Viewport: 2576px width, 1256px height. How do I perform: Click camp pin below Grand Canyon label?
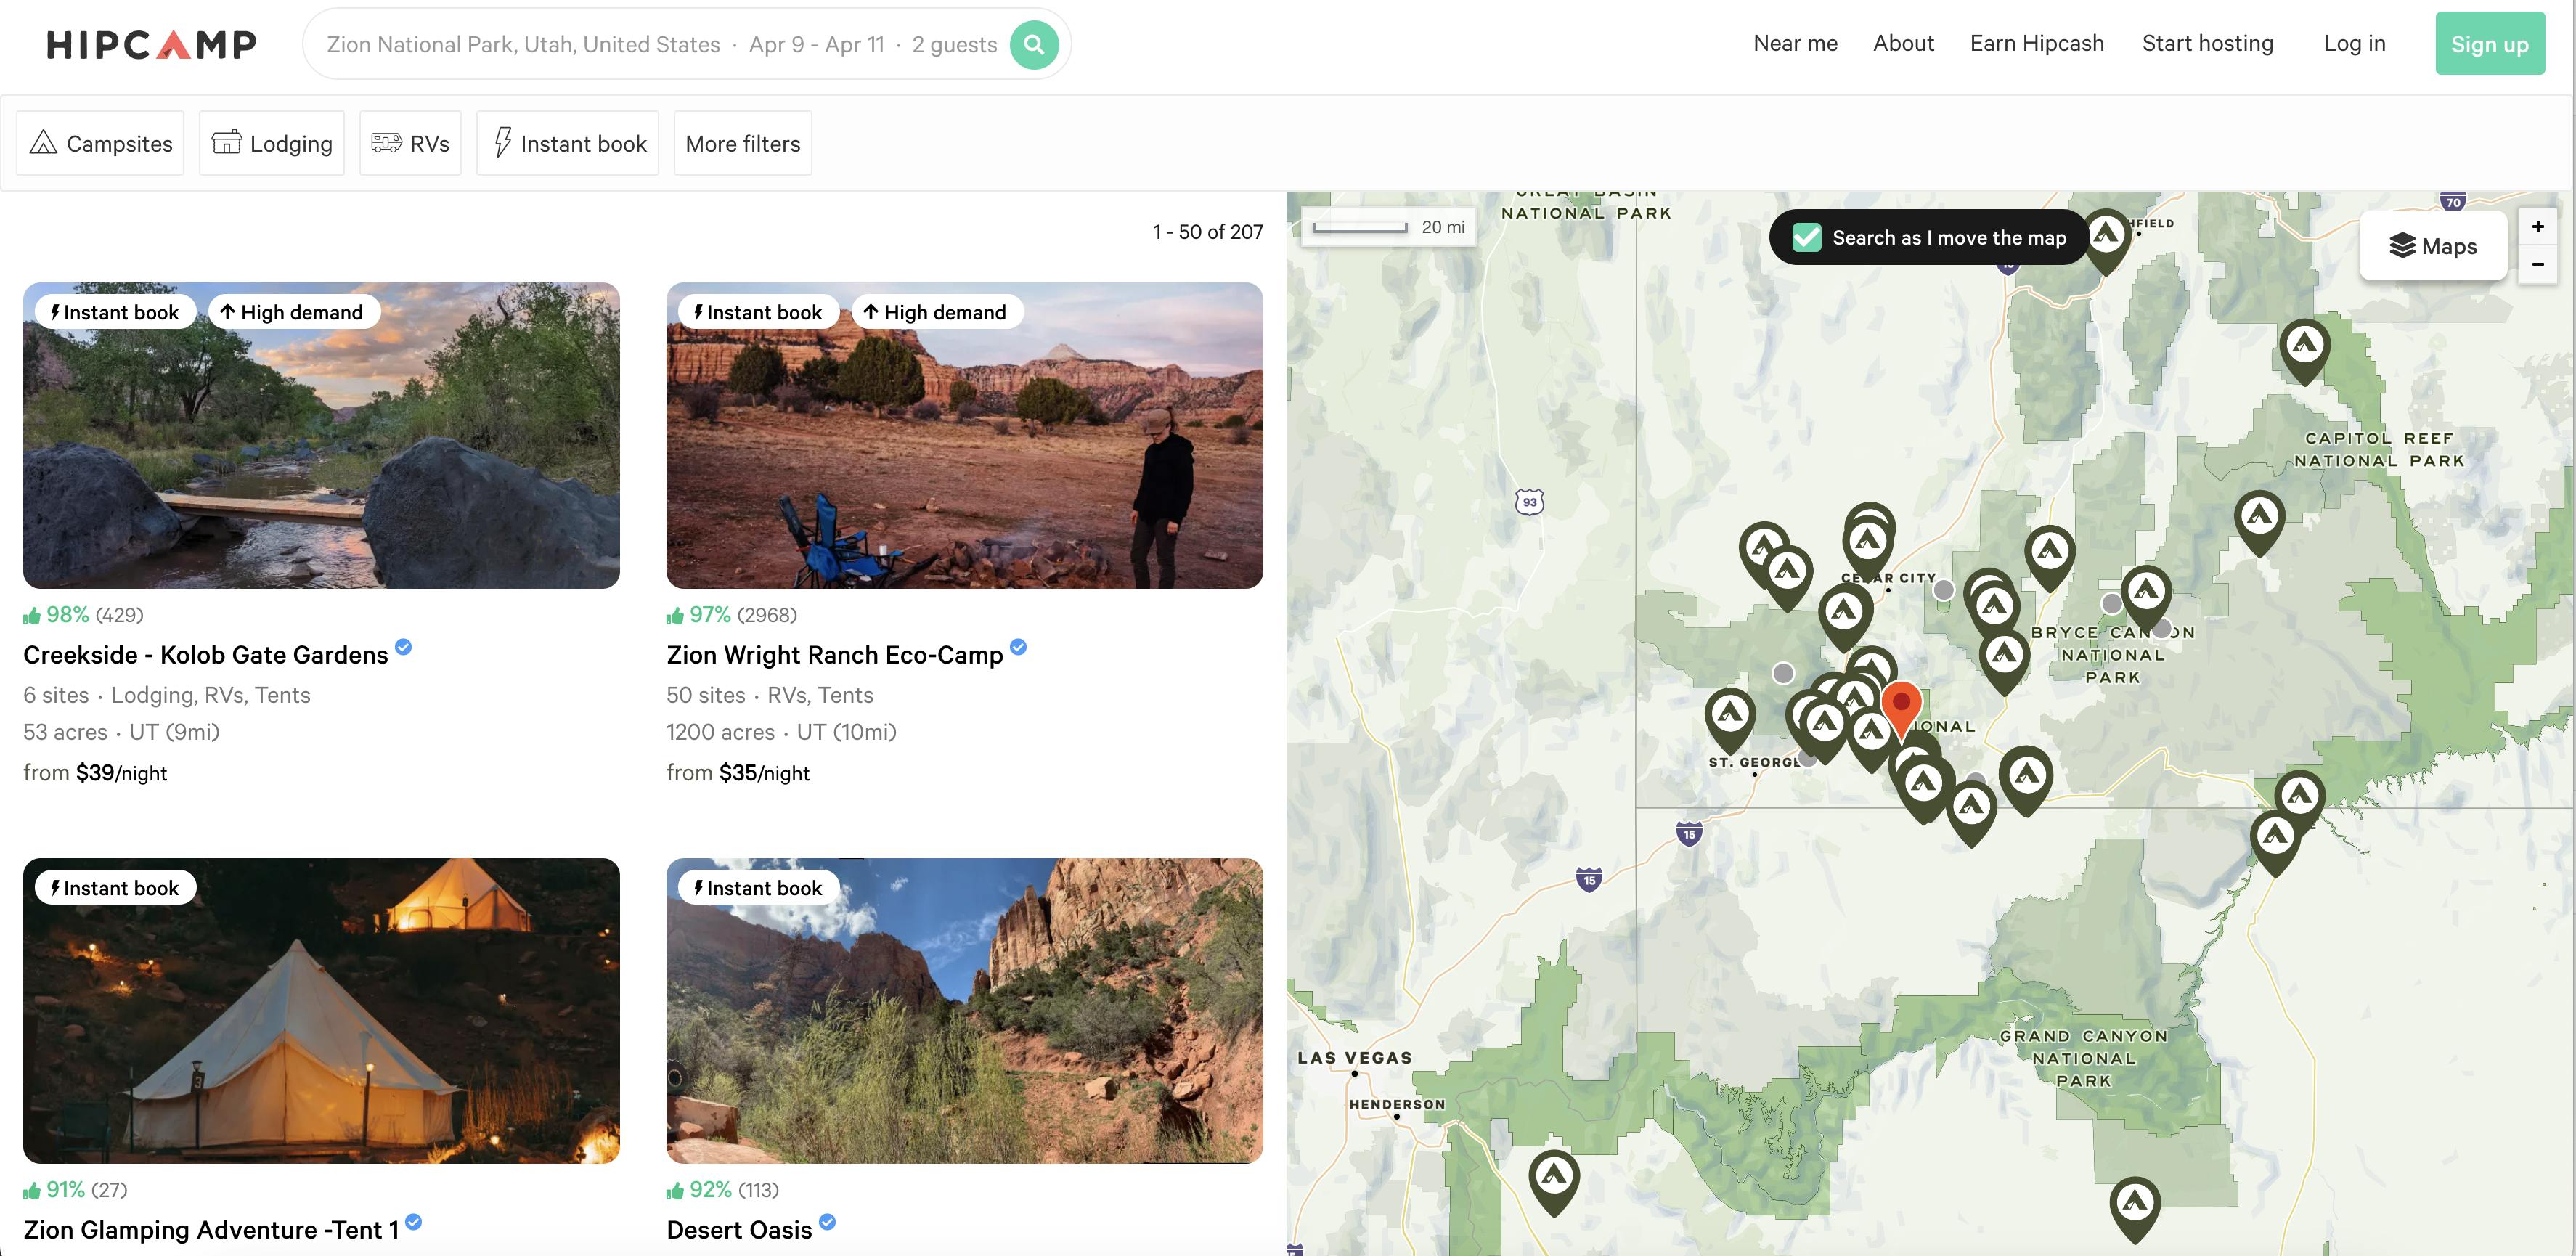pos(2134,1205)
